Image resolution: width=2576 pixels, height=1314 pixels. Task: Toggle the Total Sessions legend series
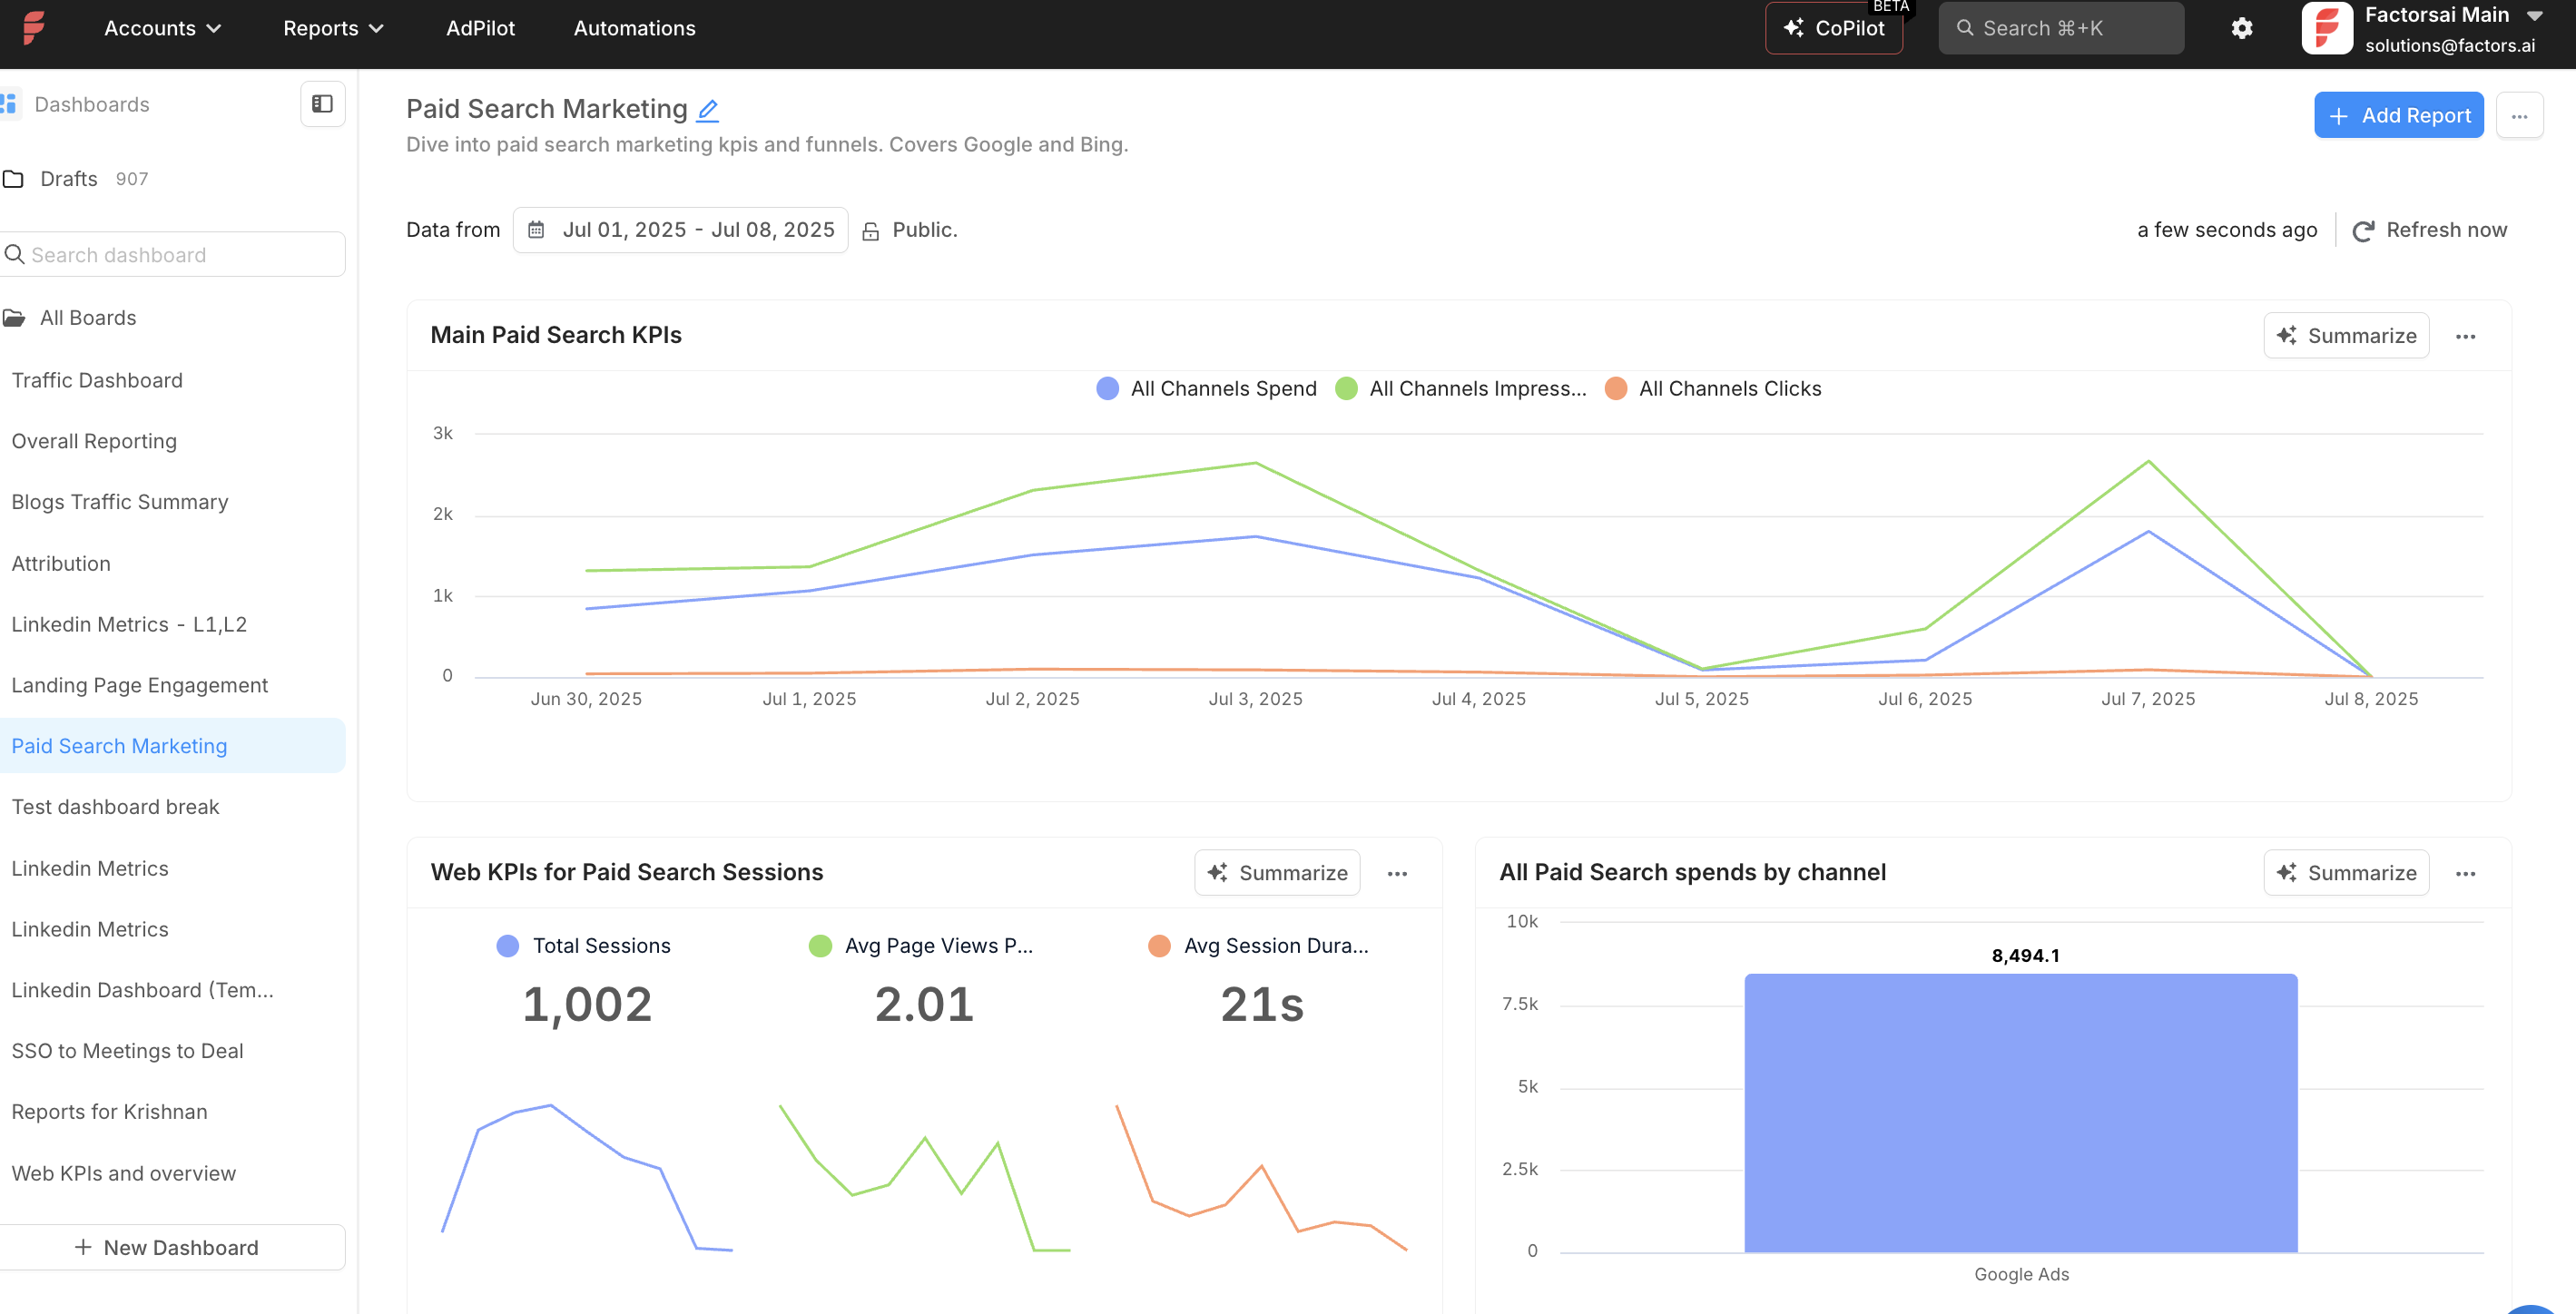click(x=583, y=945)
